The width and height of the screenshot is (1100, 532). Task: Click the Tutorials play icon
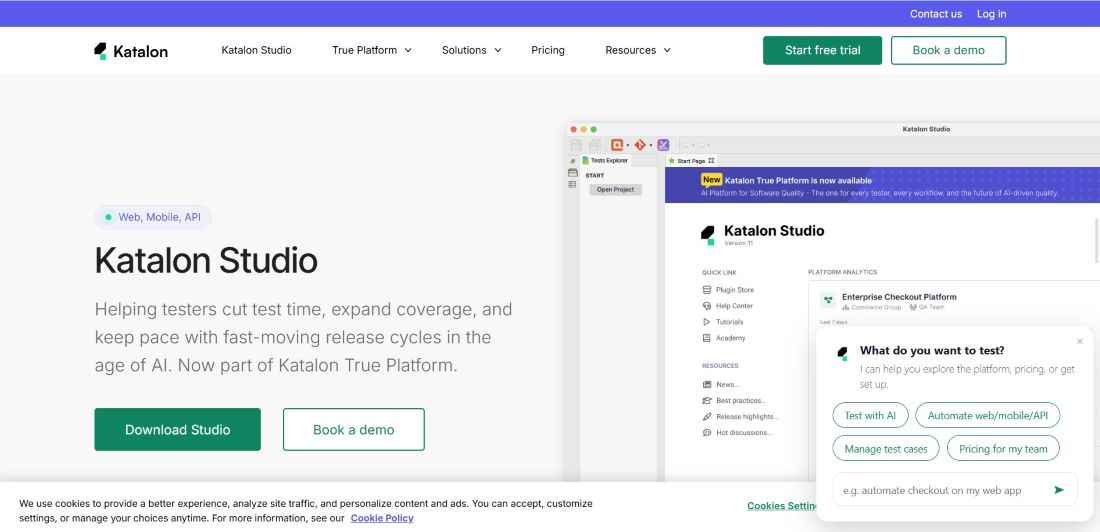pos(706,322)
